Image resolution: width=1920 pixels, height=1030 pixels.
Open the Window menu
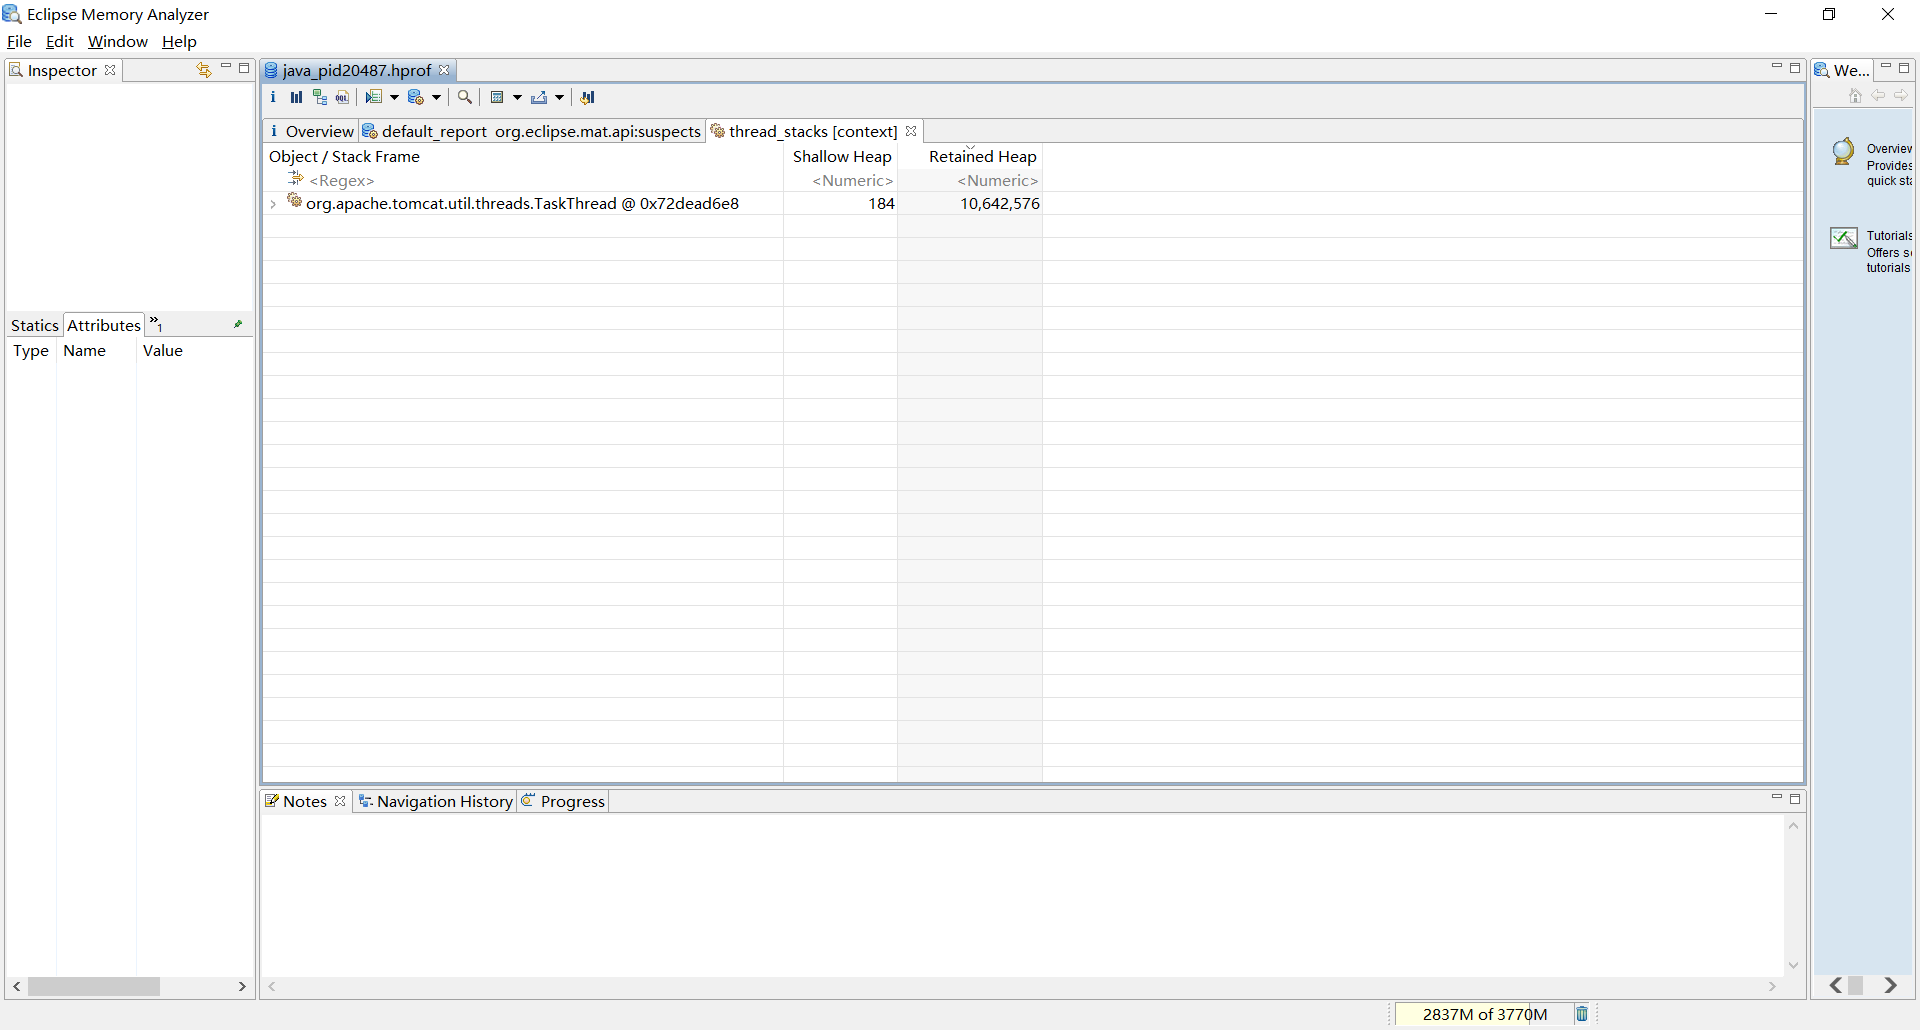[x=118, y=41]
